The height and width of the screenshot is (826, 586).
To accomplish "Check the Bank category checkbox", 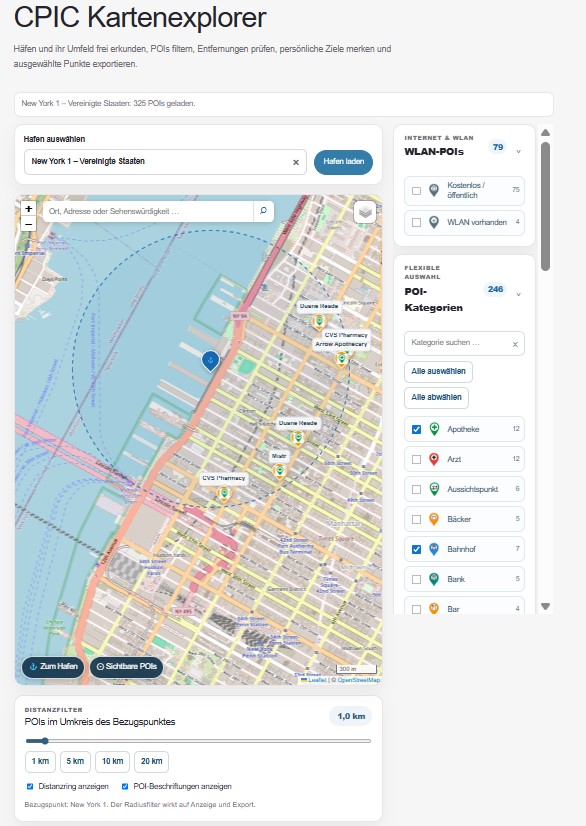I will pyautogui.click(x=416, y=579).
